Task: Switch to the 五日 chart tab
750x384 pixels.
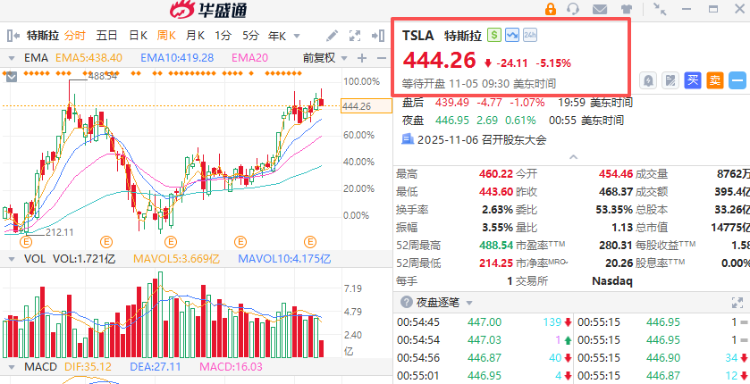Action: click(x=107, y=35)
